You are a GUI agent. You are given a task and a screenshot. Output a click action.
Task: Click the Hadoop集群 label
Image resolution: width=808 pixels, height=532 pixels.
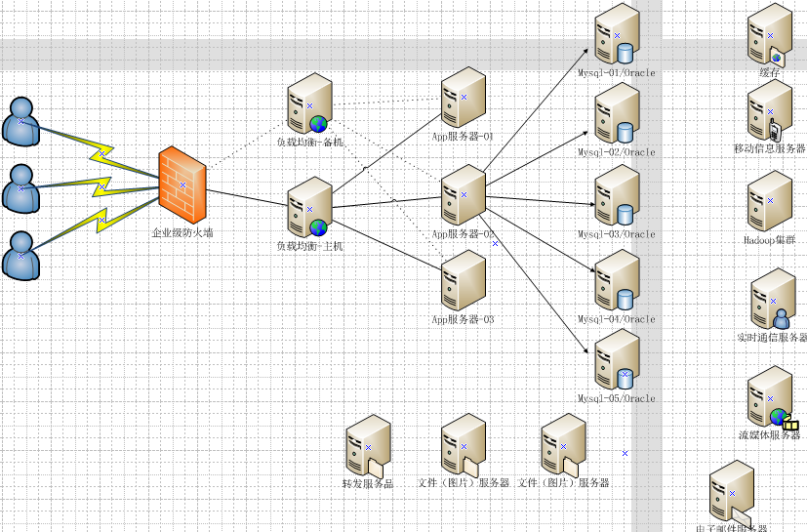pyautogui.click(x=770, y=240)
